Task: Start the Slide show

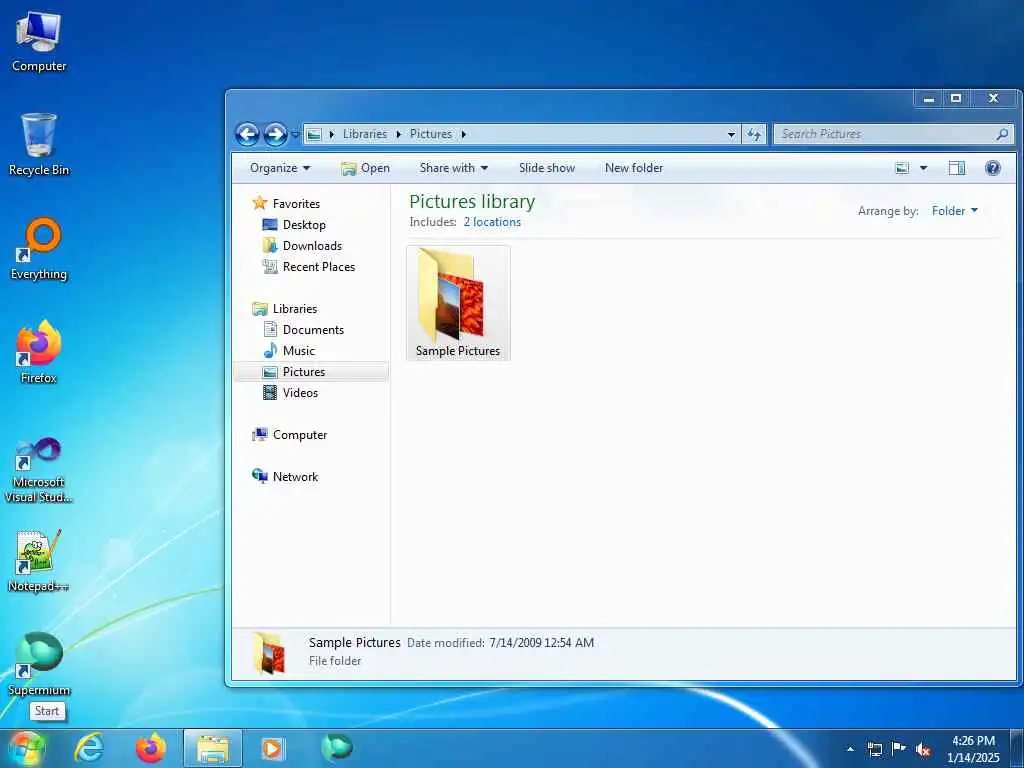Action: [x=547, y=168]
